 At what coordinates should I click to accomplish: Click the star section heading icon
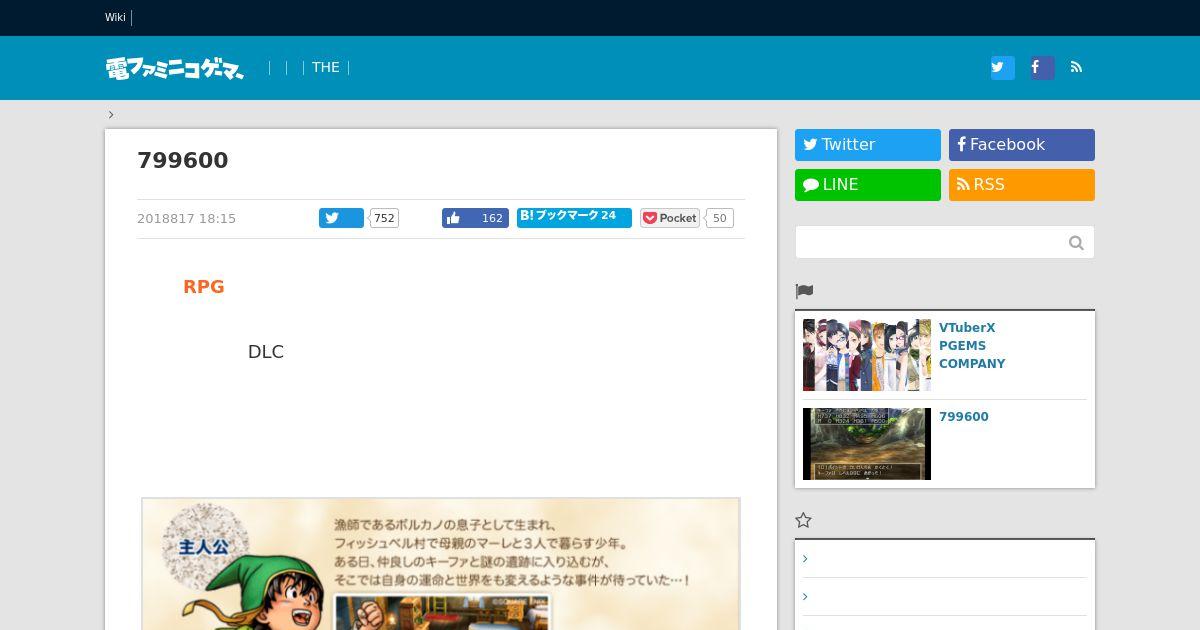pos(803,520)
